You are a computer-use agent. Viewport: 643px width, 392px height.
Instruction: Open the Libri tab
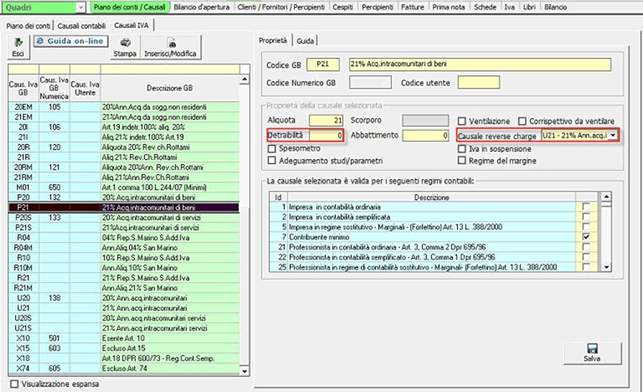pos(529,7)
